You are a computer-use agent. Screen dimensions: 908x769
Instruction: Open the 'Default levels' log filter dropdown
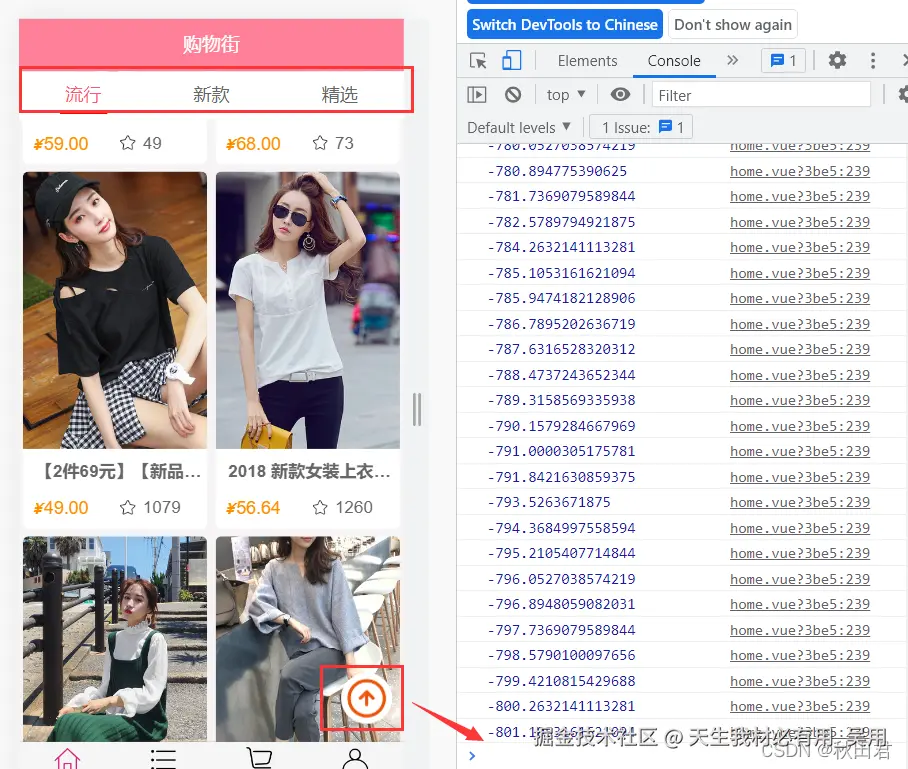(516, 127)
